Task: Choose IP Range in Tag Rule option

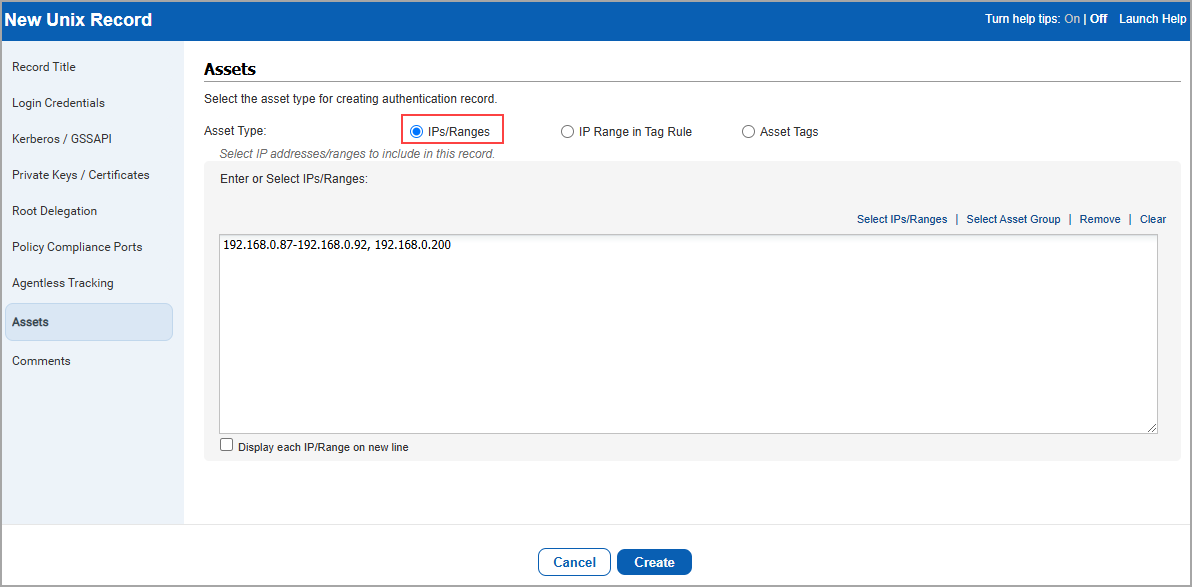Action: (567, 132)
